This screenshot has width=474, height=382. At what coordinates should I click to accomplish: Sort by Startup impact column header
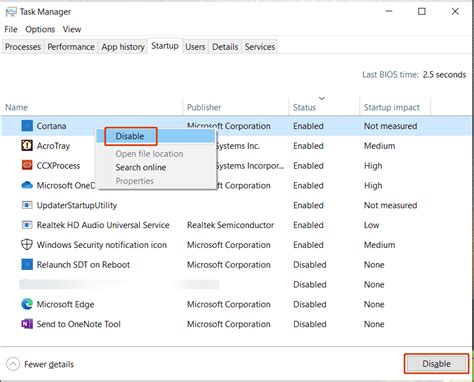[395, 107]
